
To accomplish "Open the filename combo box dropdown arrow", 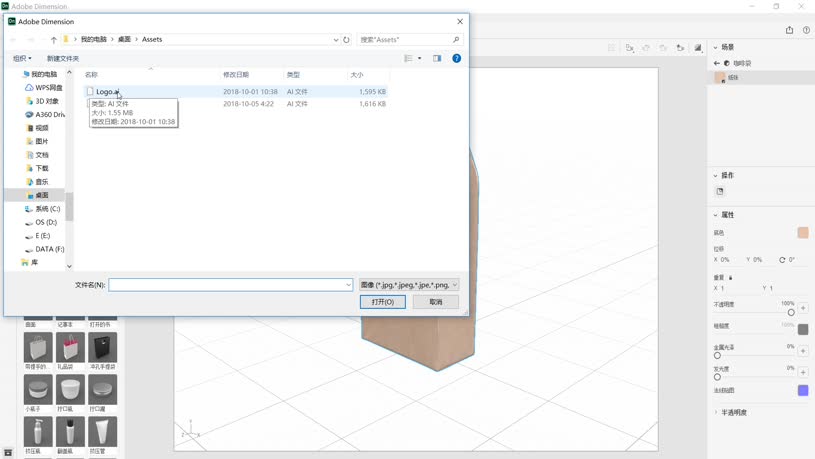I will (348, 285).
